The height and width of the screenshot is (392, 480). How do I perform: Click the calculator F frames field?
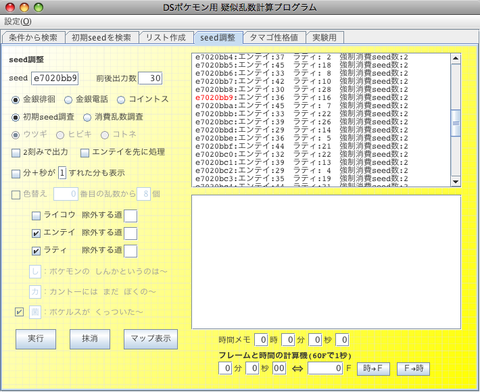click(325, 368)
